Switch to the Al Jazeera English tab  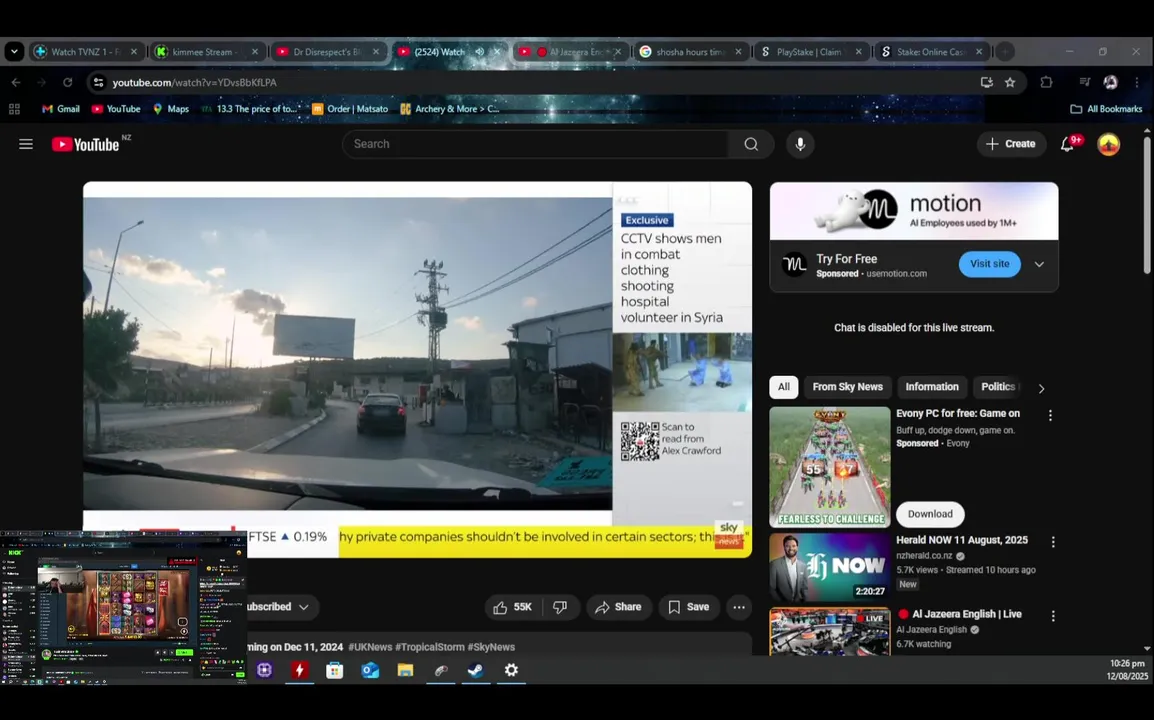pos(570,52)
